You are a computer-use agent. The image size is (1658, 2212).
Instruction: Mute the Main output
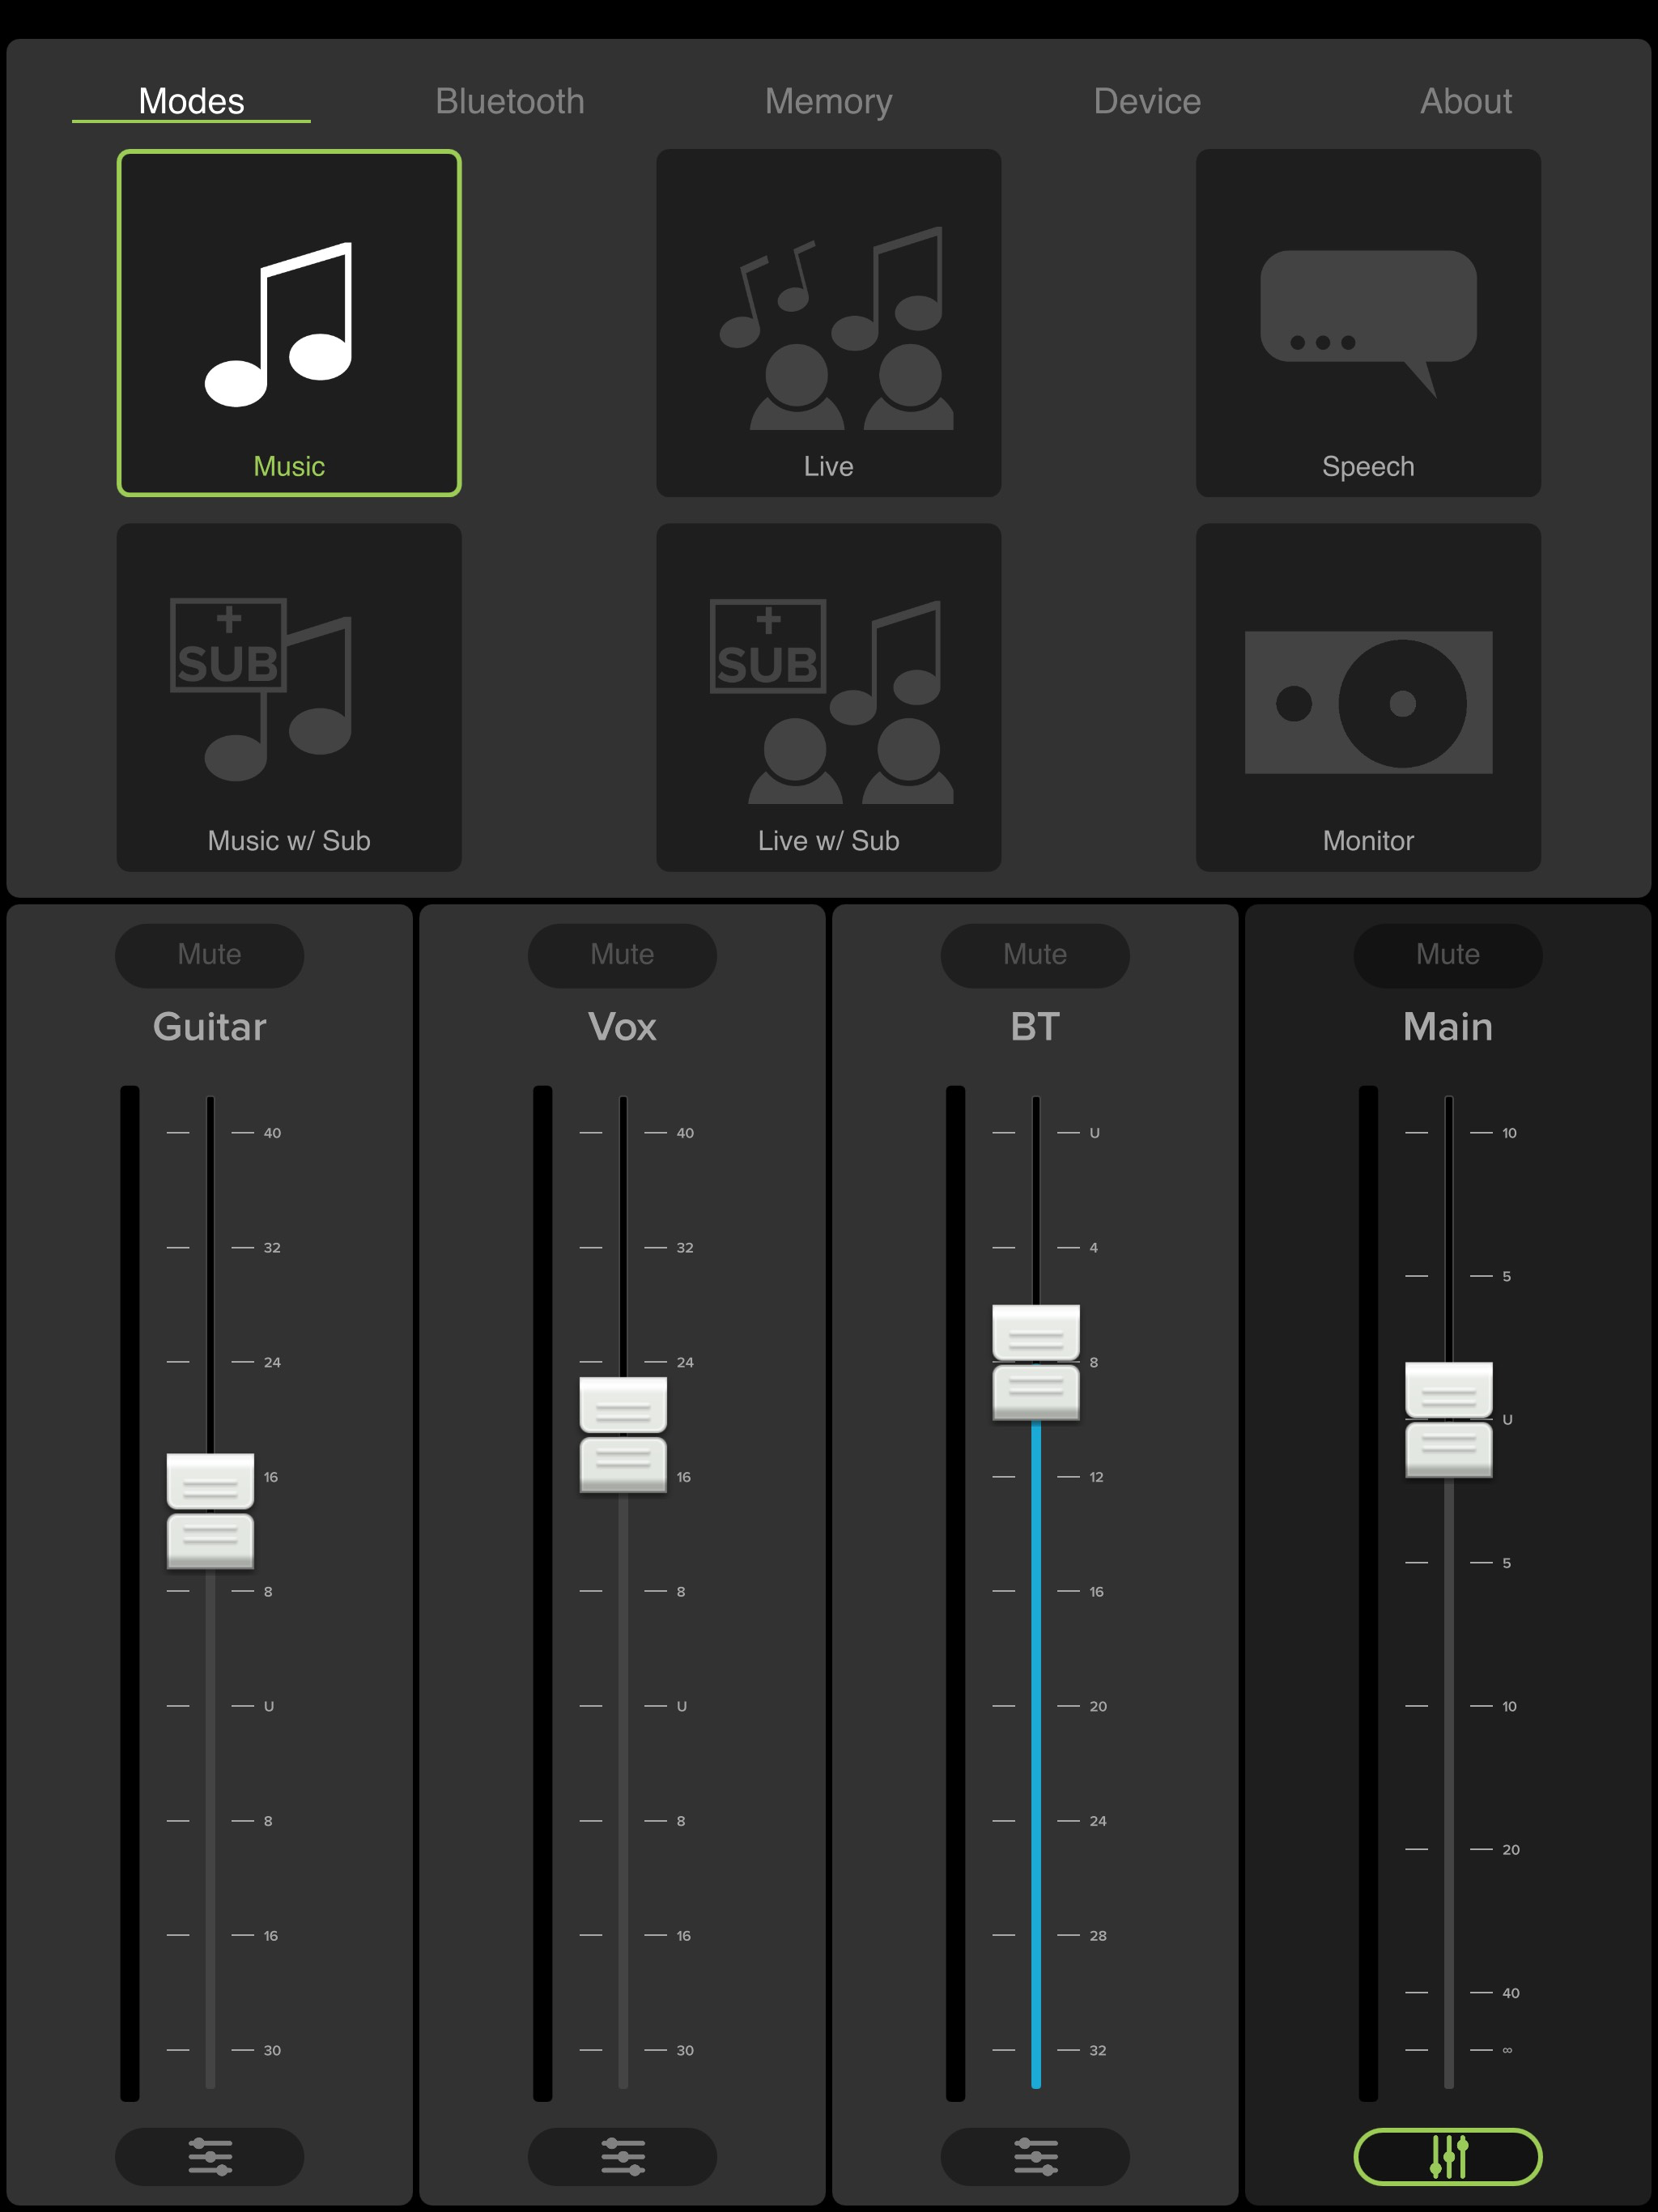click(1447, 954)
